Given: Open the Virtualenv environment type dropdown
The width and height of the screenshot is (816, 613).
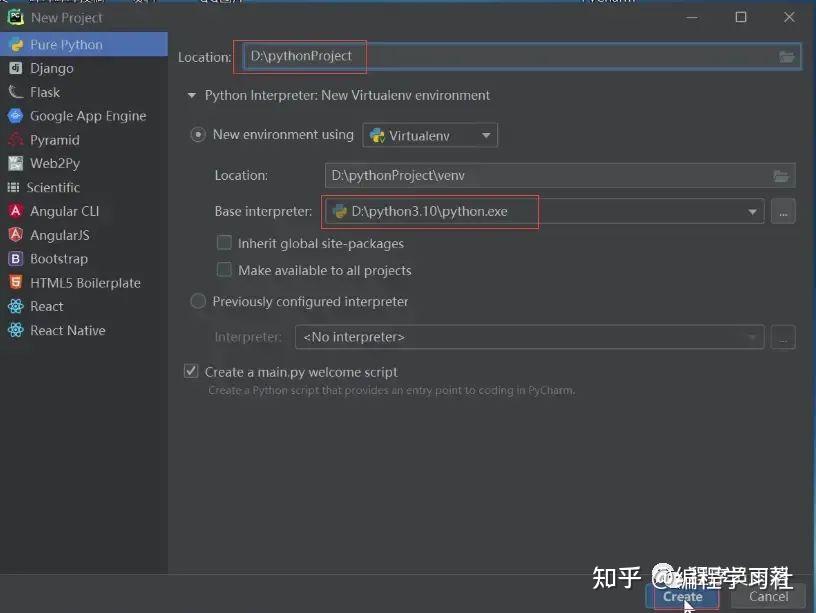Looking at the screenshot, I should (486, 135).
